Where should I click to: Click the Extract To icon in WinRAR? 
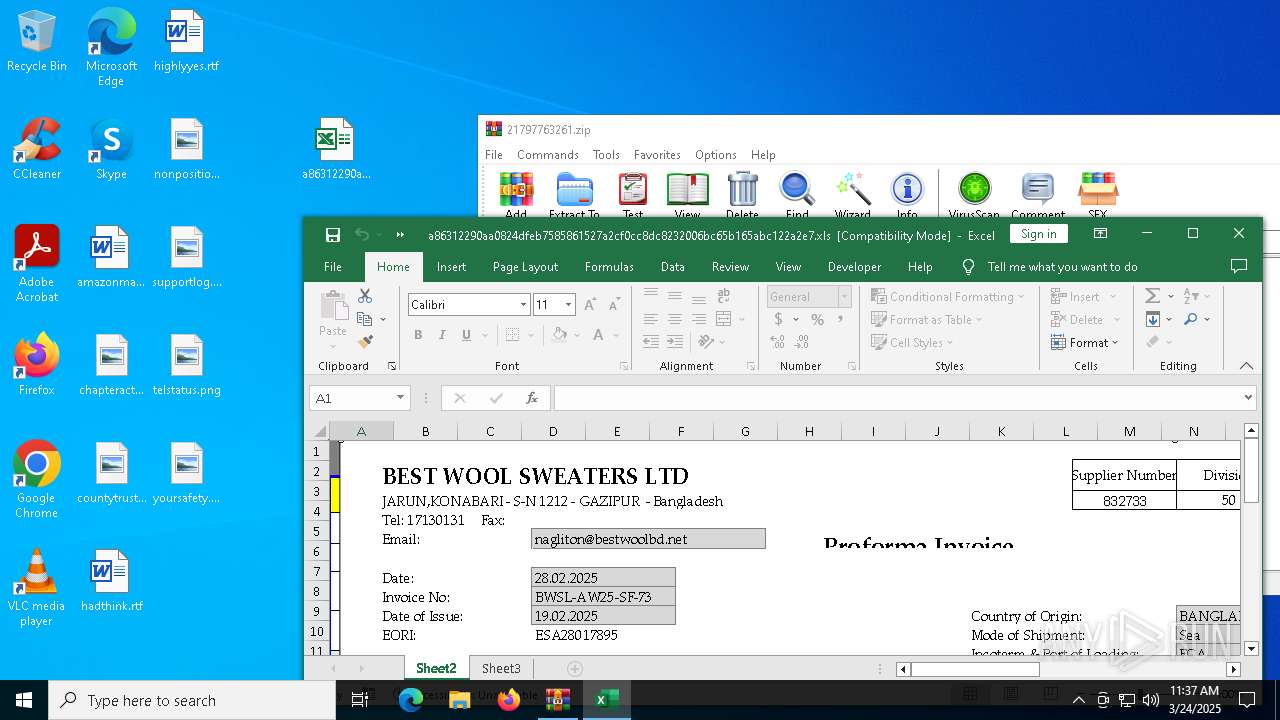pyautogui.click(x=574, y=195)
